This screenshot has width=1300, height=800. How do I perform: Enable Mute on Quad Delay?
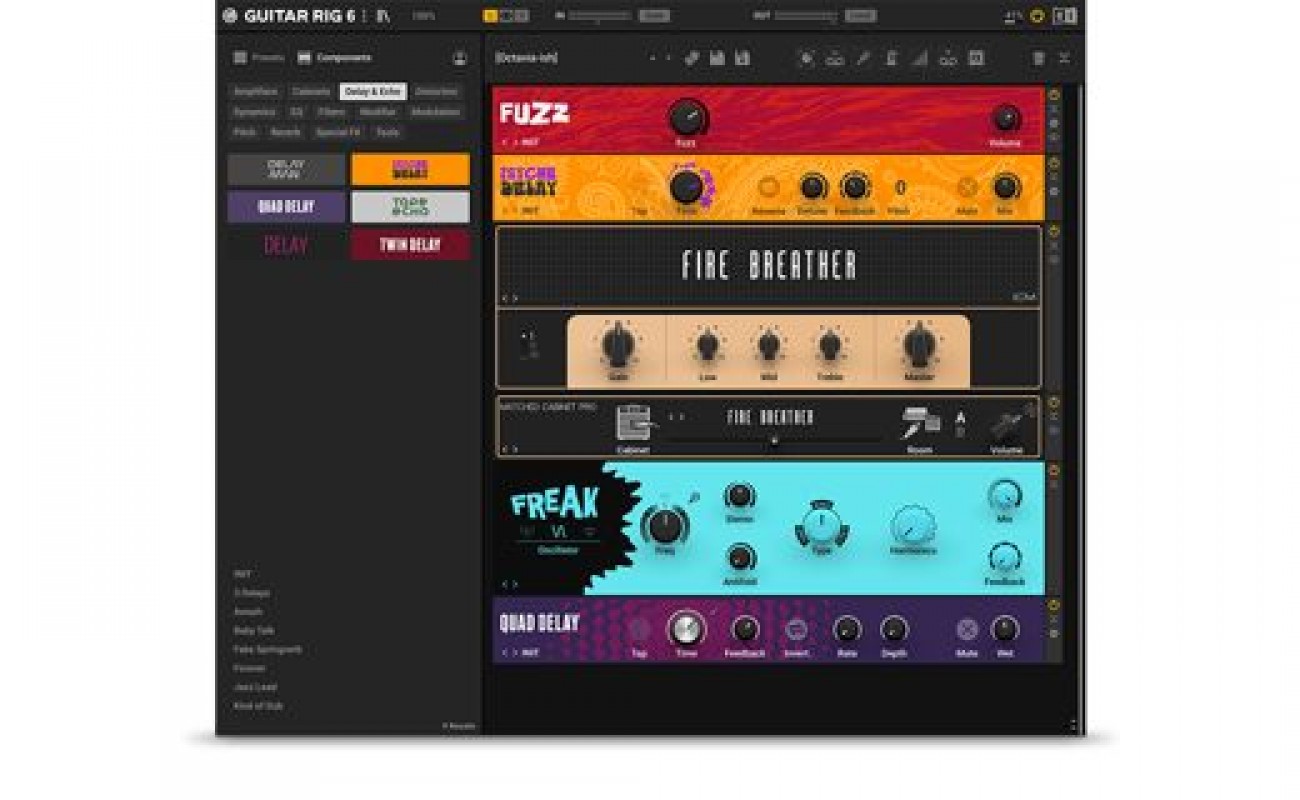point(967,630)
